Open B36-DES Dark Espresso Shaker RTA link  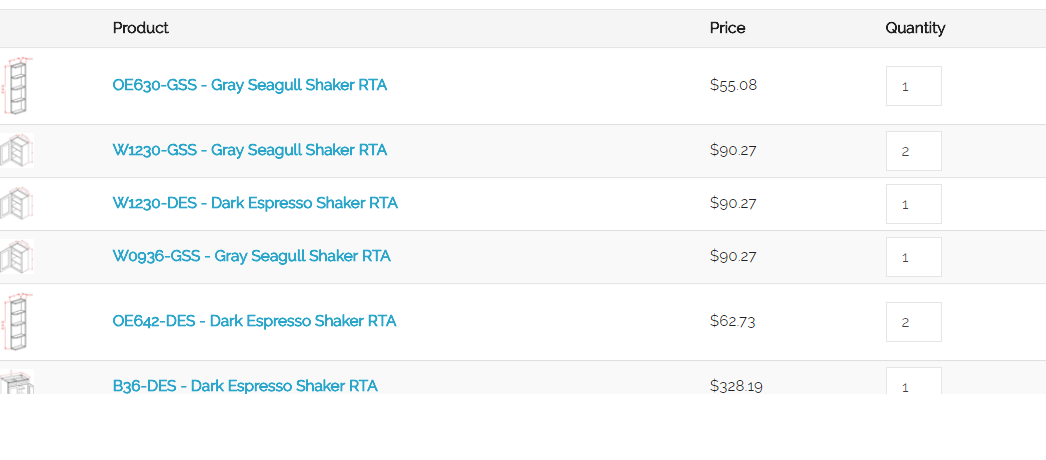245,385
